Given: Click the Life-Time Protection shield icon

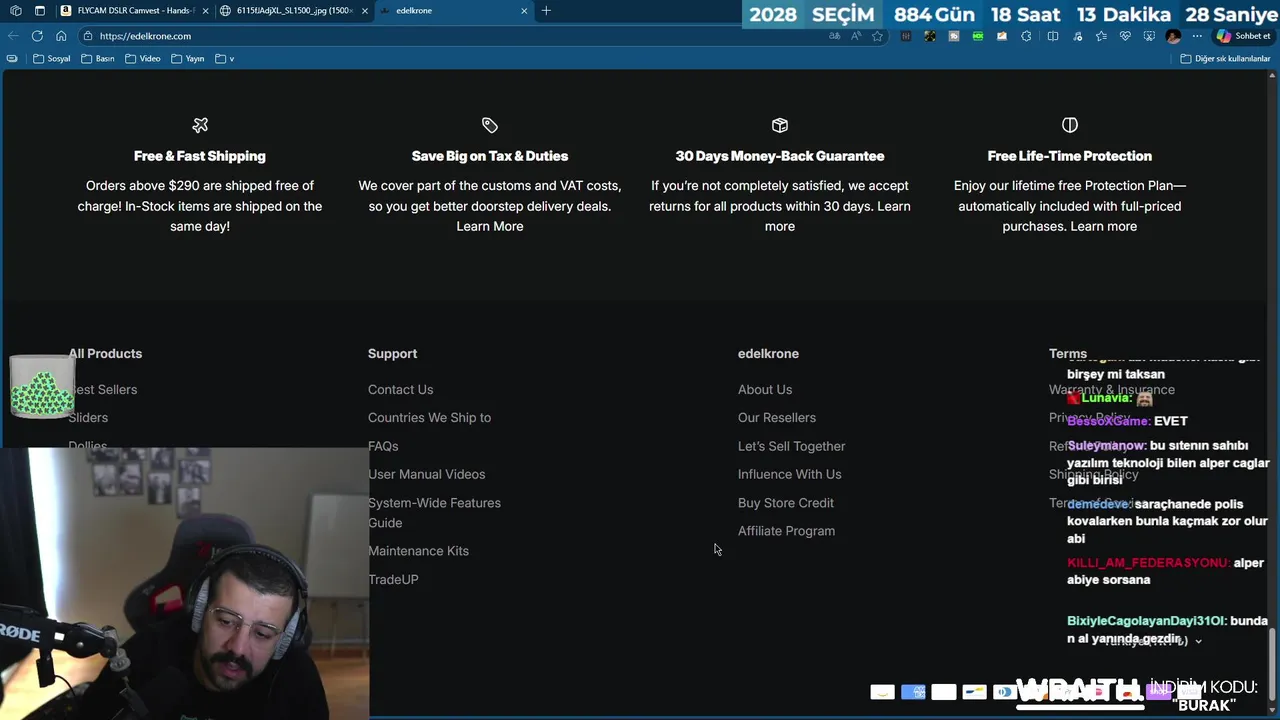Looking at the screenshot, I should 1070,125.
